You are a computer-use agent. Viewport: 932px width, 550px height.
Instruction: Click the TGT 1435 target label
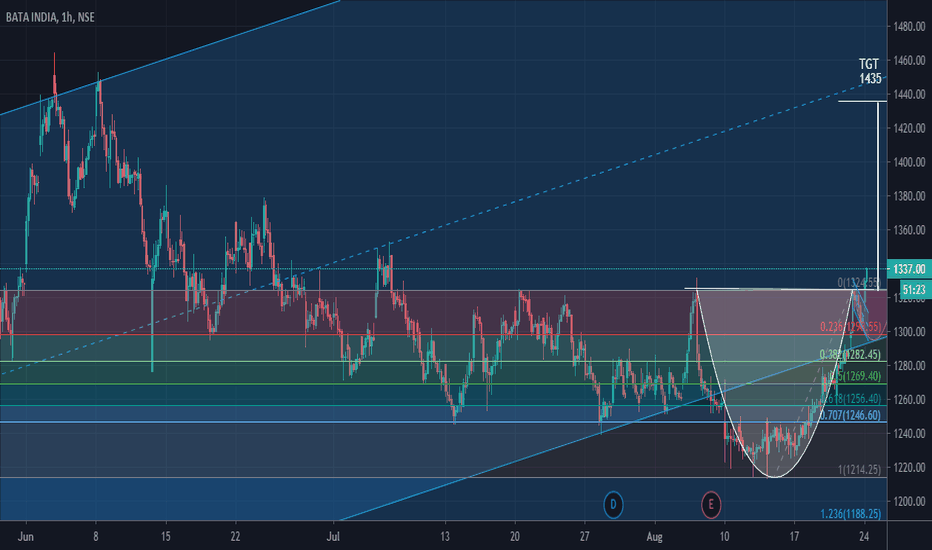click(870, 71)
